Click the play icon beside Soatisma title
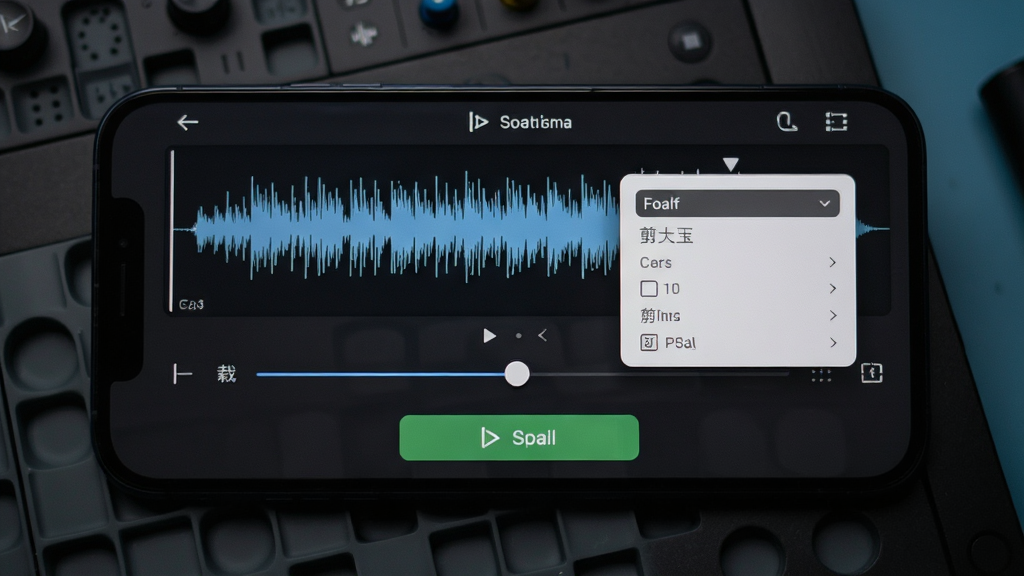This screenshot has height=576, width=1024. click(478, 122)
